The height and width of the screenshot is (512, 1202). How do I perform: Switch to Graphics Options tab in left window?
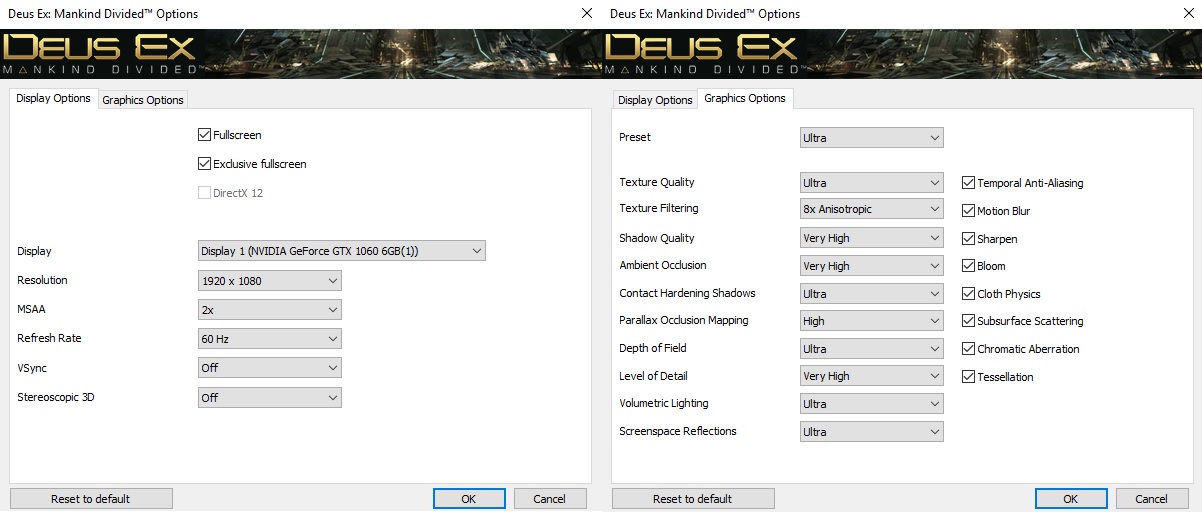point(143,100)
